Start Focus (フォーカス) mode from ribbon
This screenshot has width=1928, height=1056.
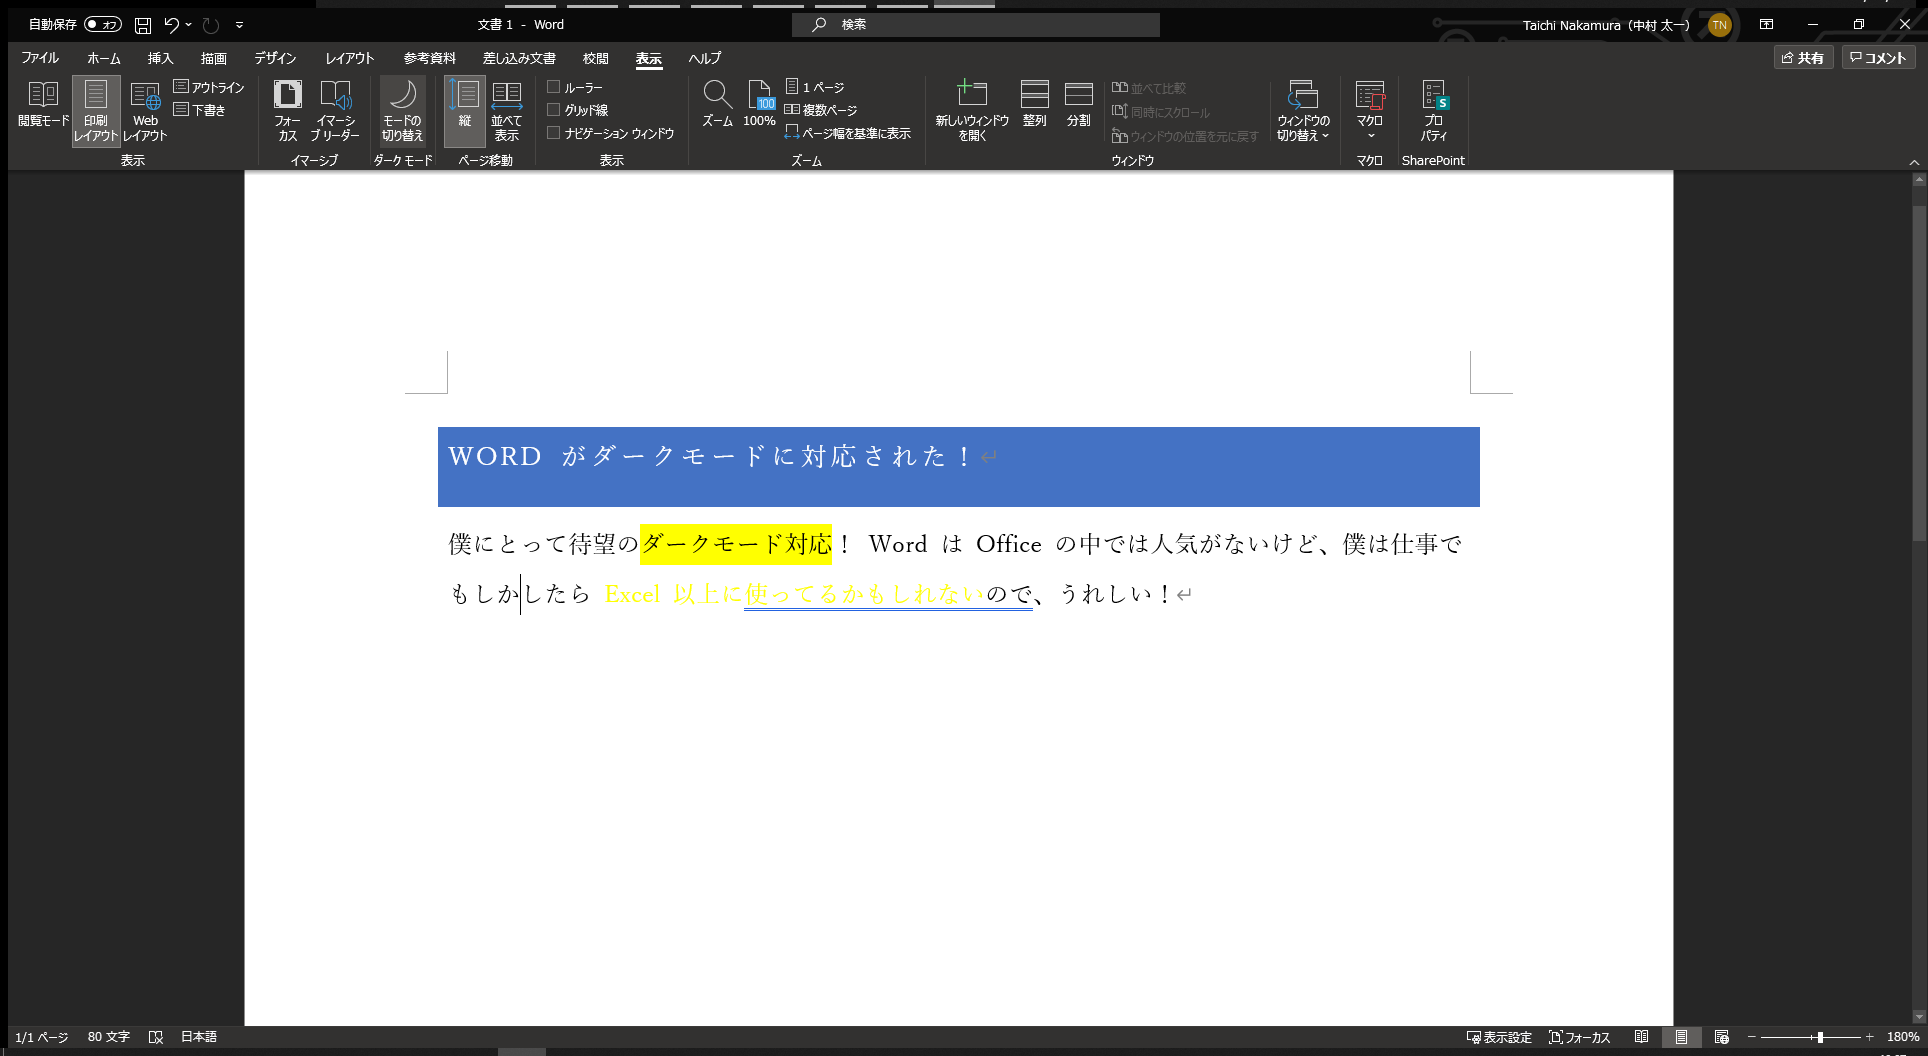point(288,111)
